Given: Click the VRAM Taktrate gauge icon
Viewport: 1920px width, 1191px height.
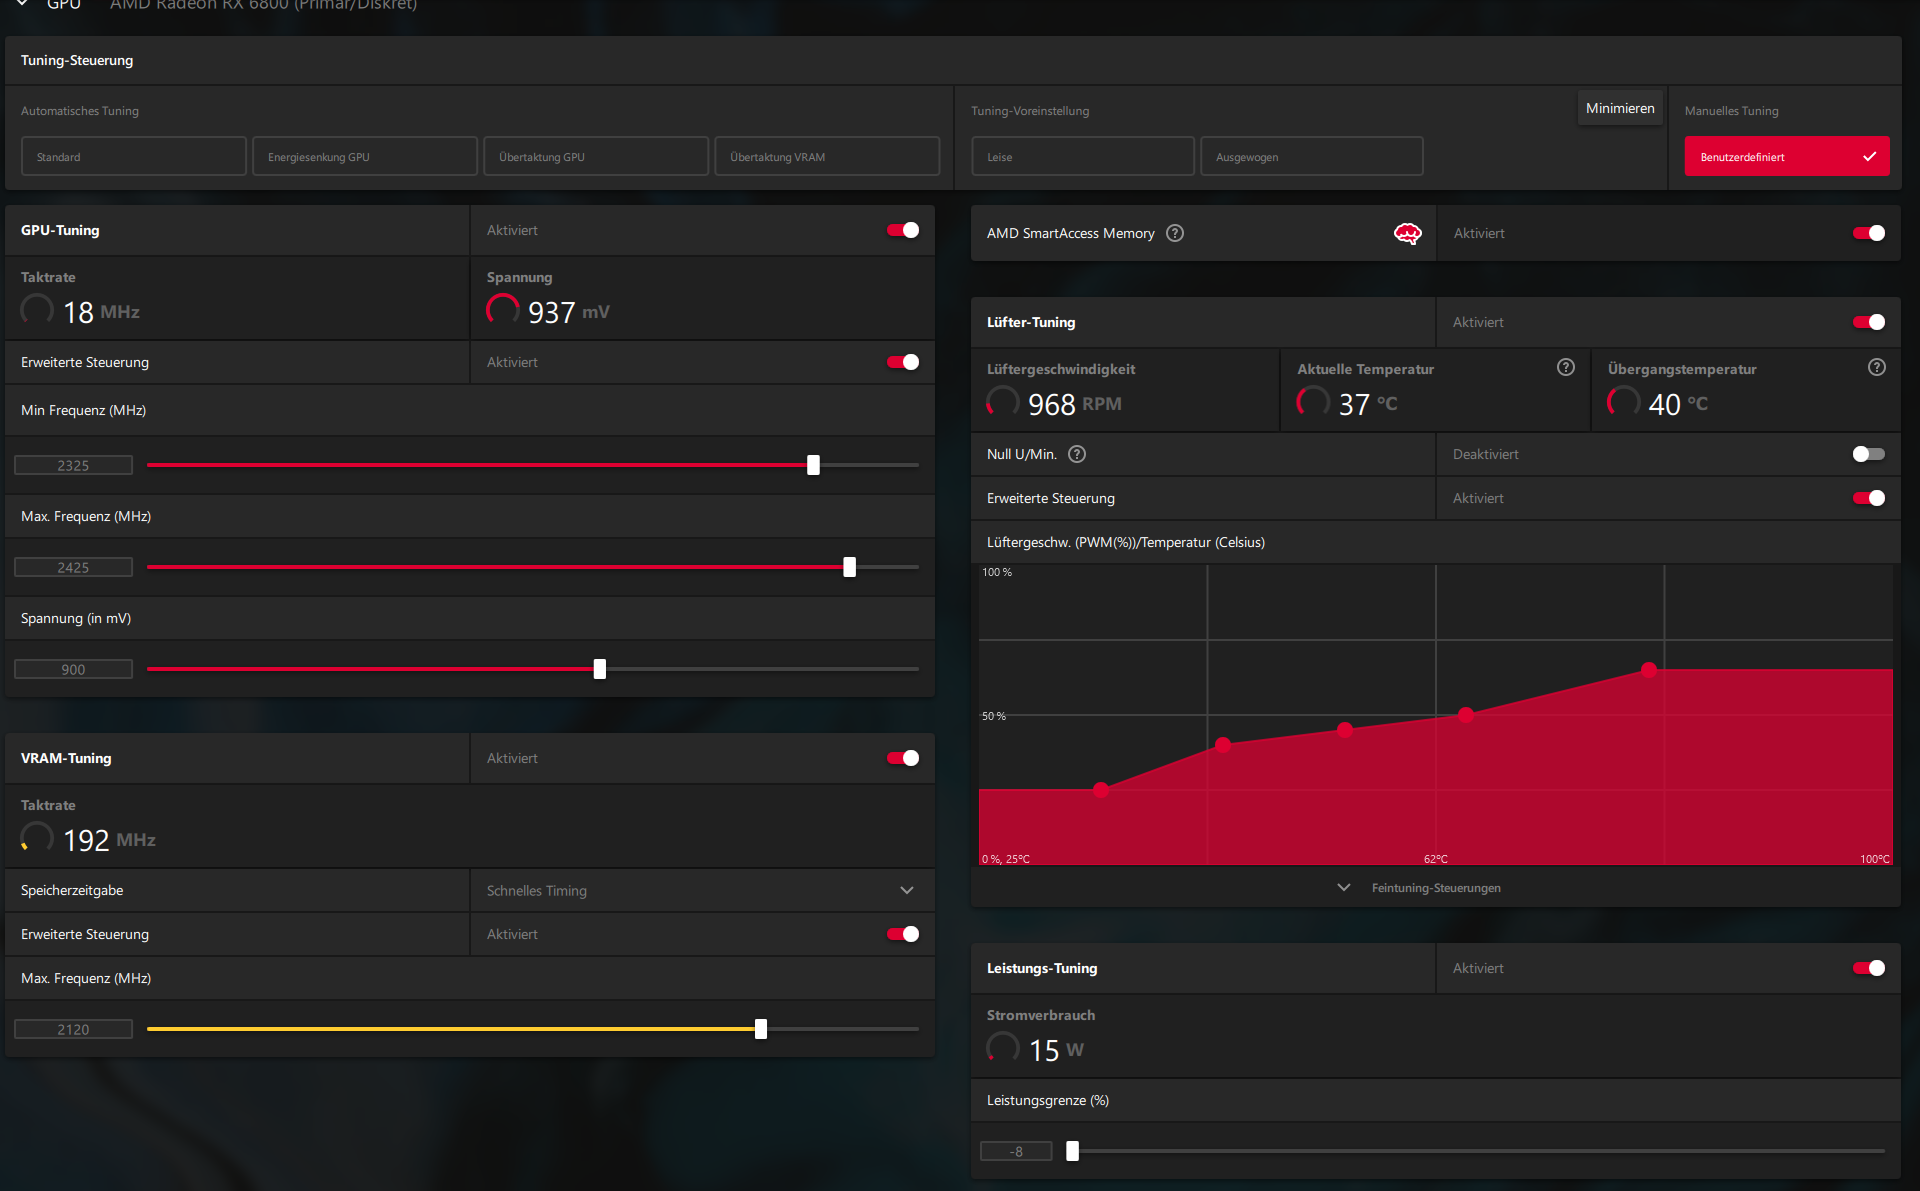Looking at the screenshot, I should pyautogui.click(x=37, y=838).
